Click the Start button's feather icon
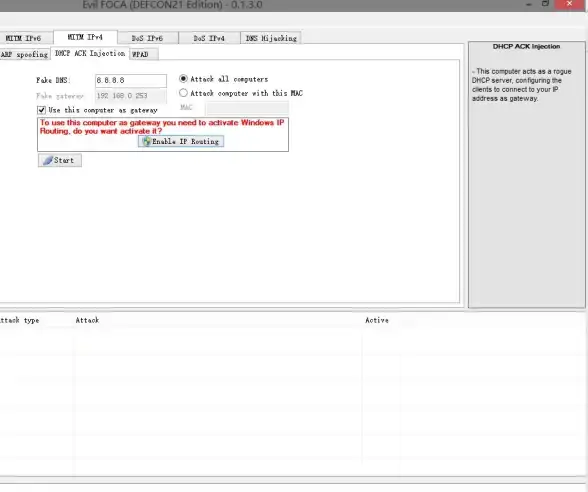588x492 pixels. (48, 160)
